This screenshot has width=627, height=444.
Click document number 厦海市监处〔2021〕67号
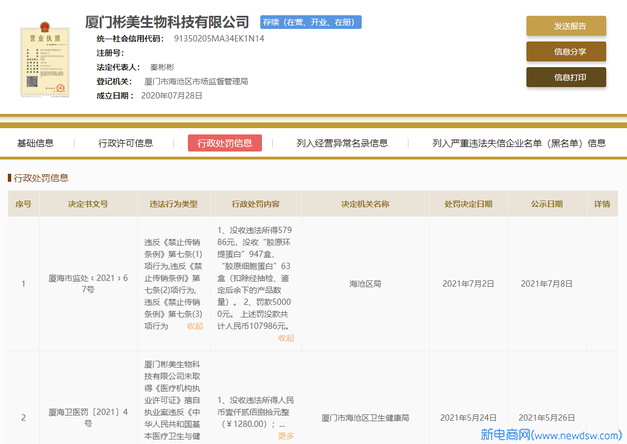click(x=88, y=284)
